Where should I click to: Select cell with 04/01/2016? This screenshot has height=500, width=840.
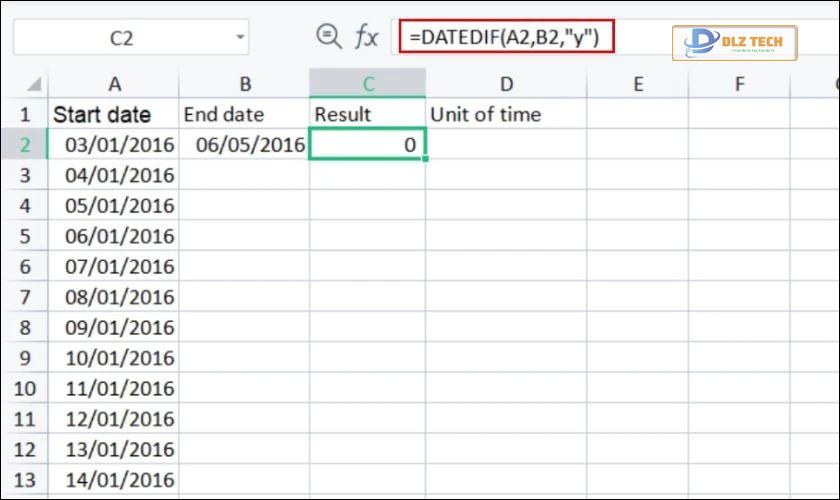[x=114, y=175]
